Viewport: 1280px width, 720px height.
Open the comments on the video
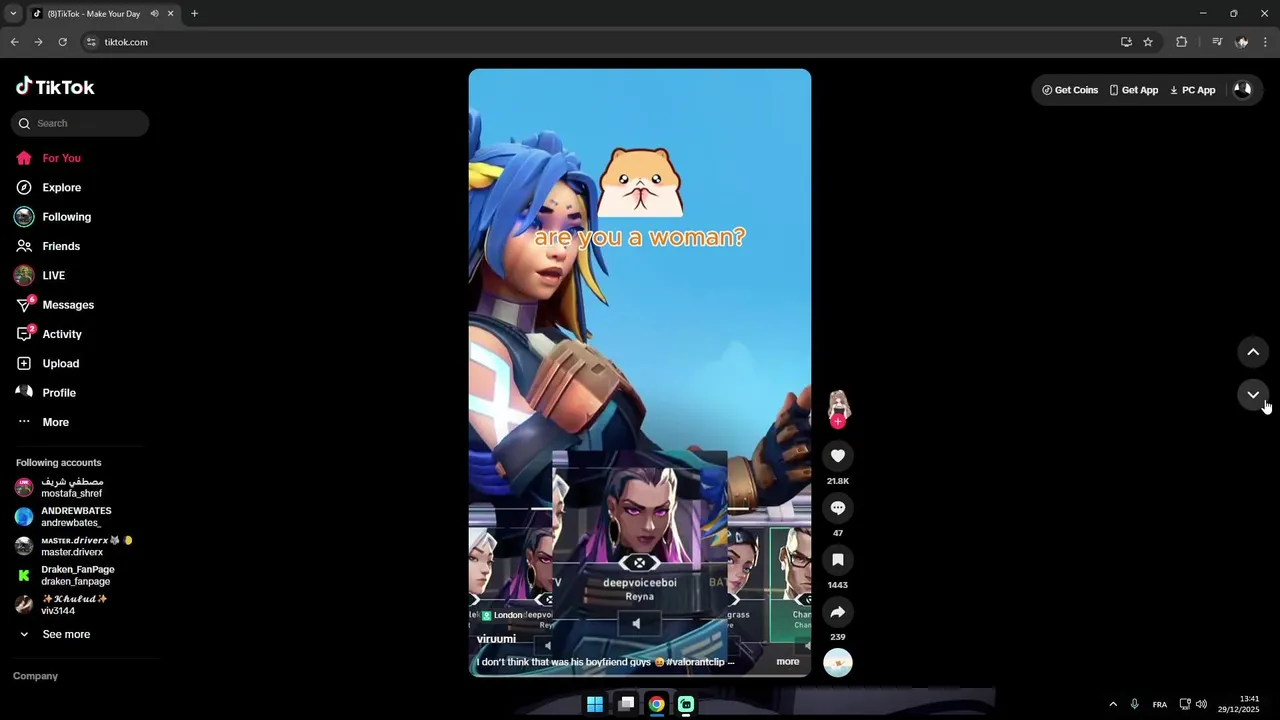(838, 508)
